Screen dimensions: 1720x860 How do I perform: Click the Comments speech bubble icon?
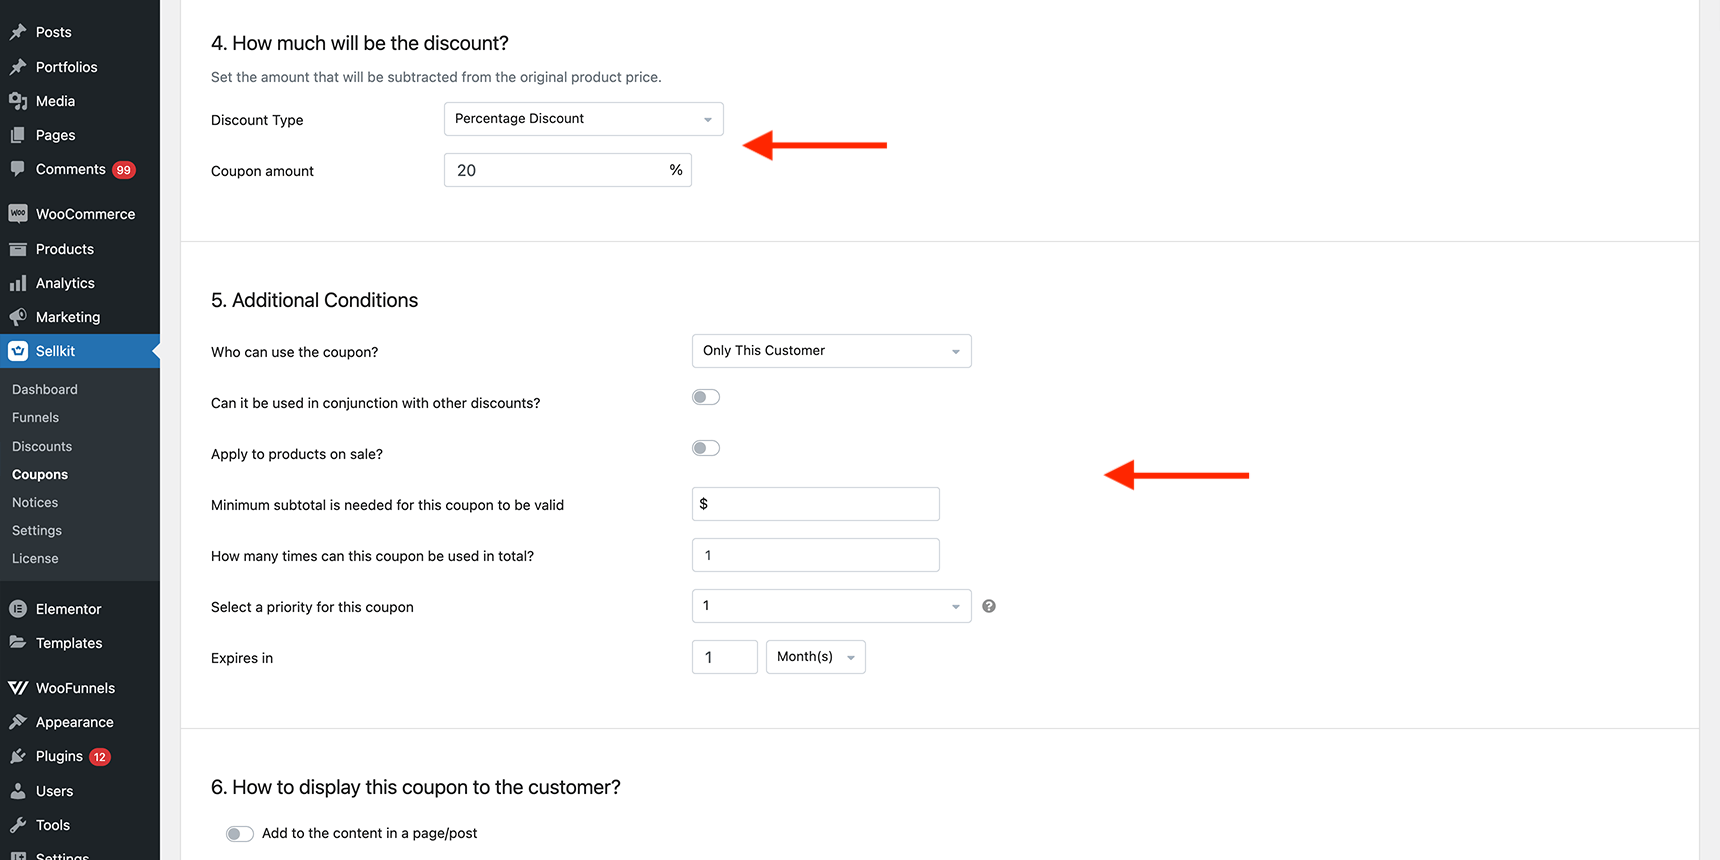click(18, 169)
